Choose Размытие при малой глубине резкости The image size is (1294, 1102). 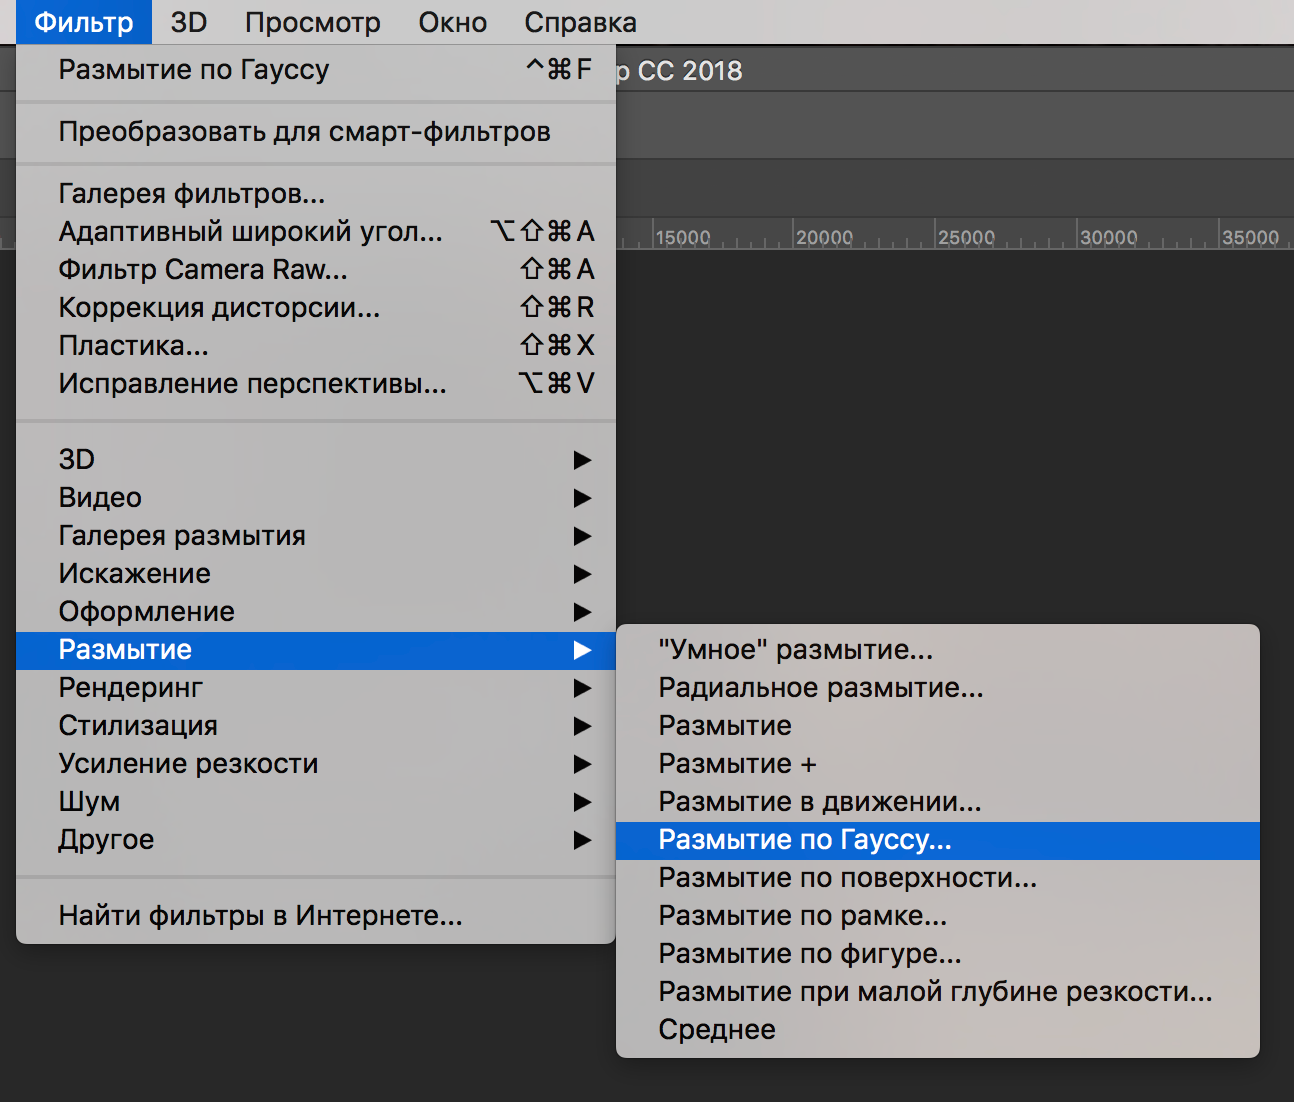pos(933,991)
